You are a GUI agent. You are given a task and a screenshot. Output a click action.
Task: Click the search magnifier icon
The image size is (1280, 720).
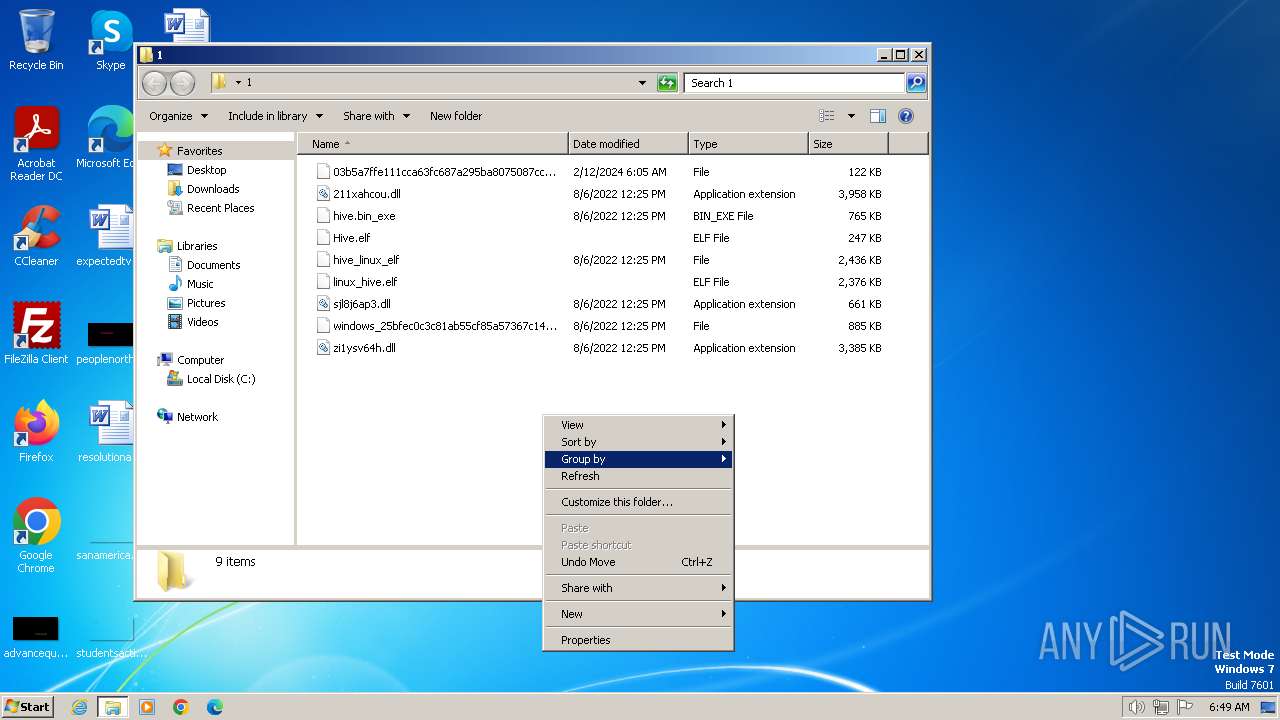tap(915, 83)
